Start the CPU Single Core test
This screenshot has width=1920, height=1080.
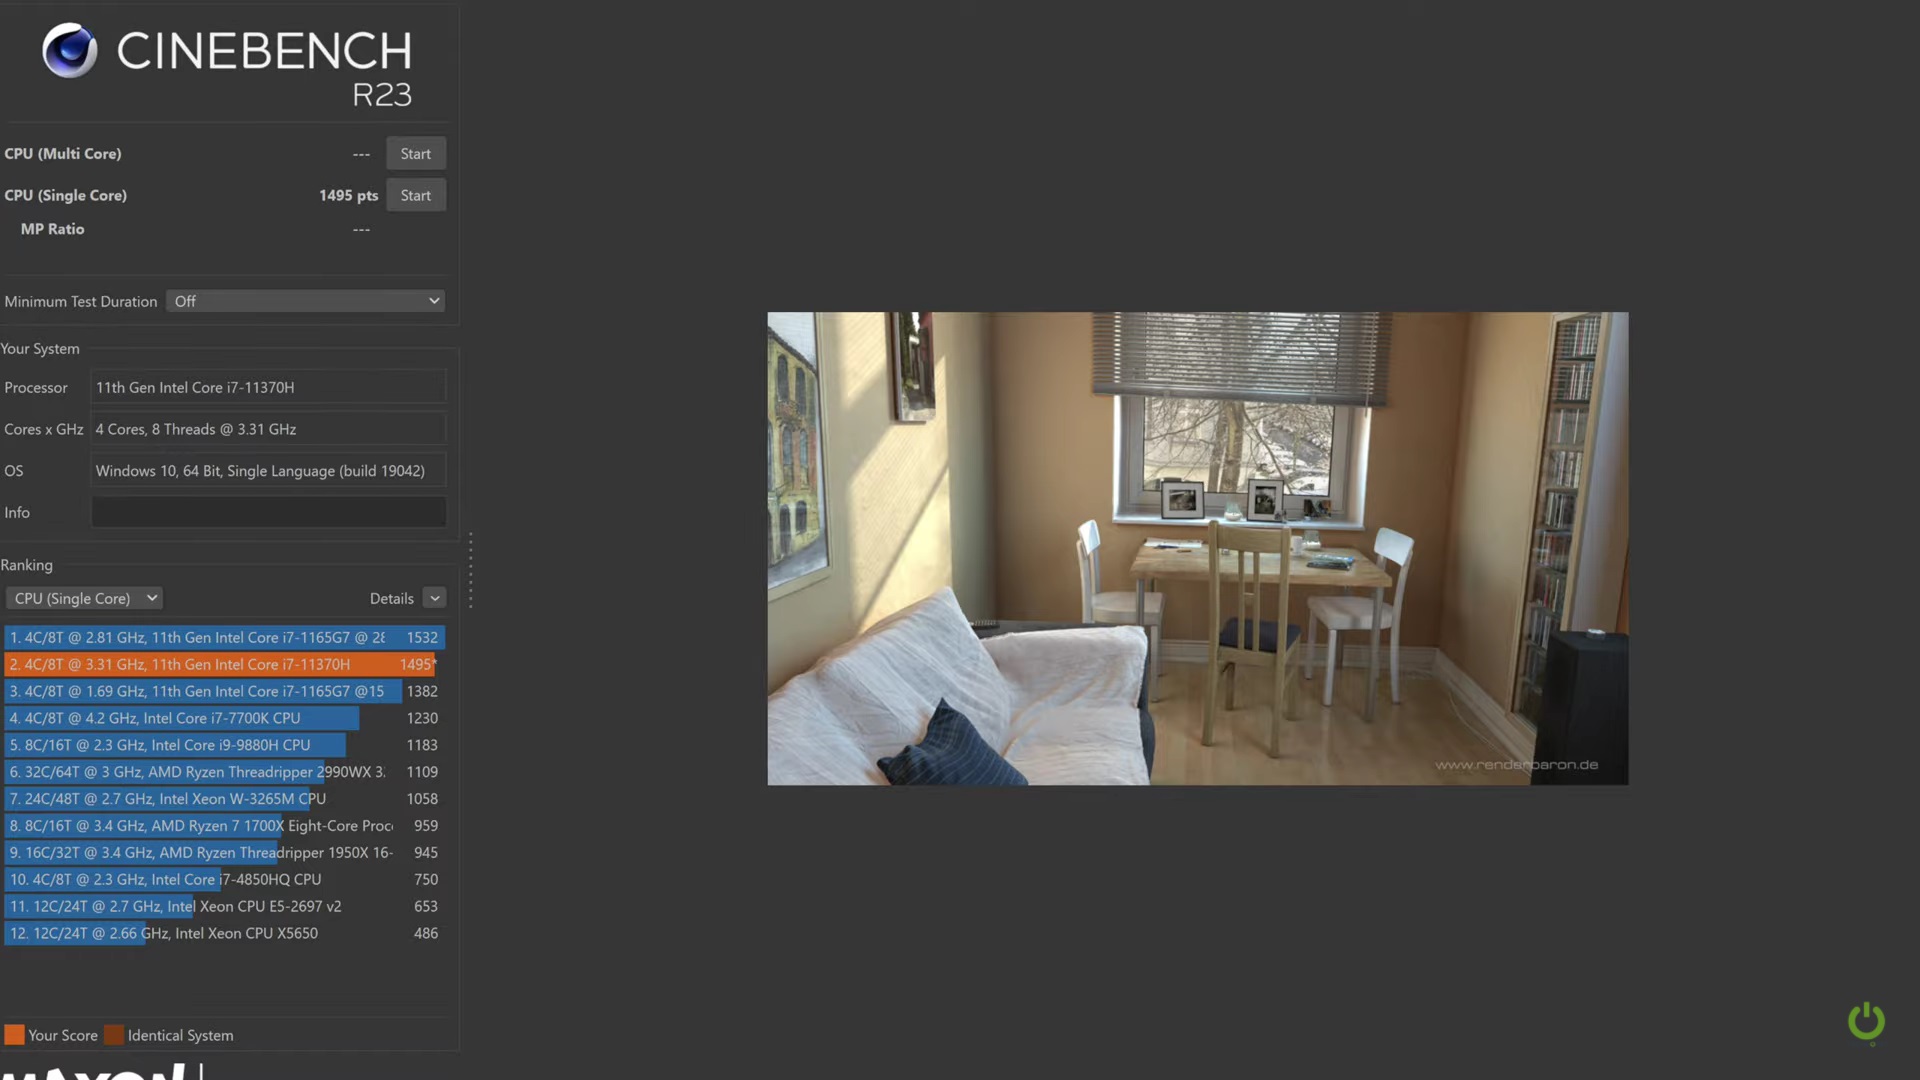[415, 195]
